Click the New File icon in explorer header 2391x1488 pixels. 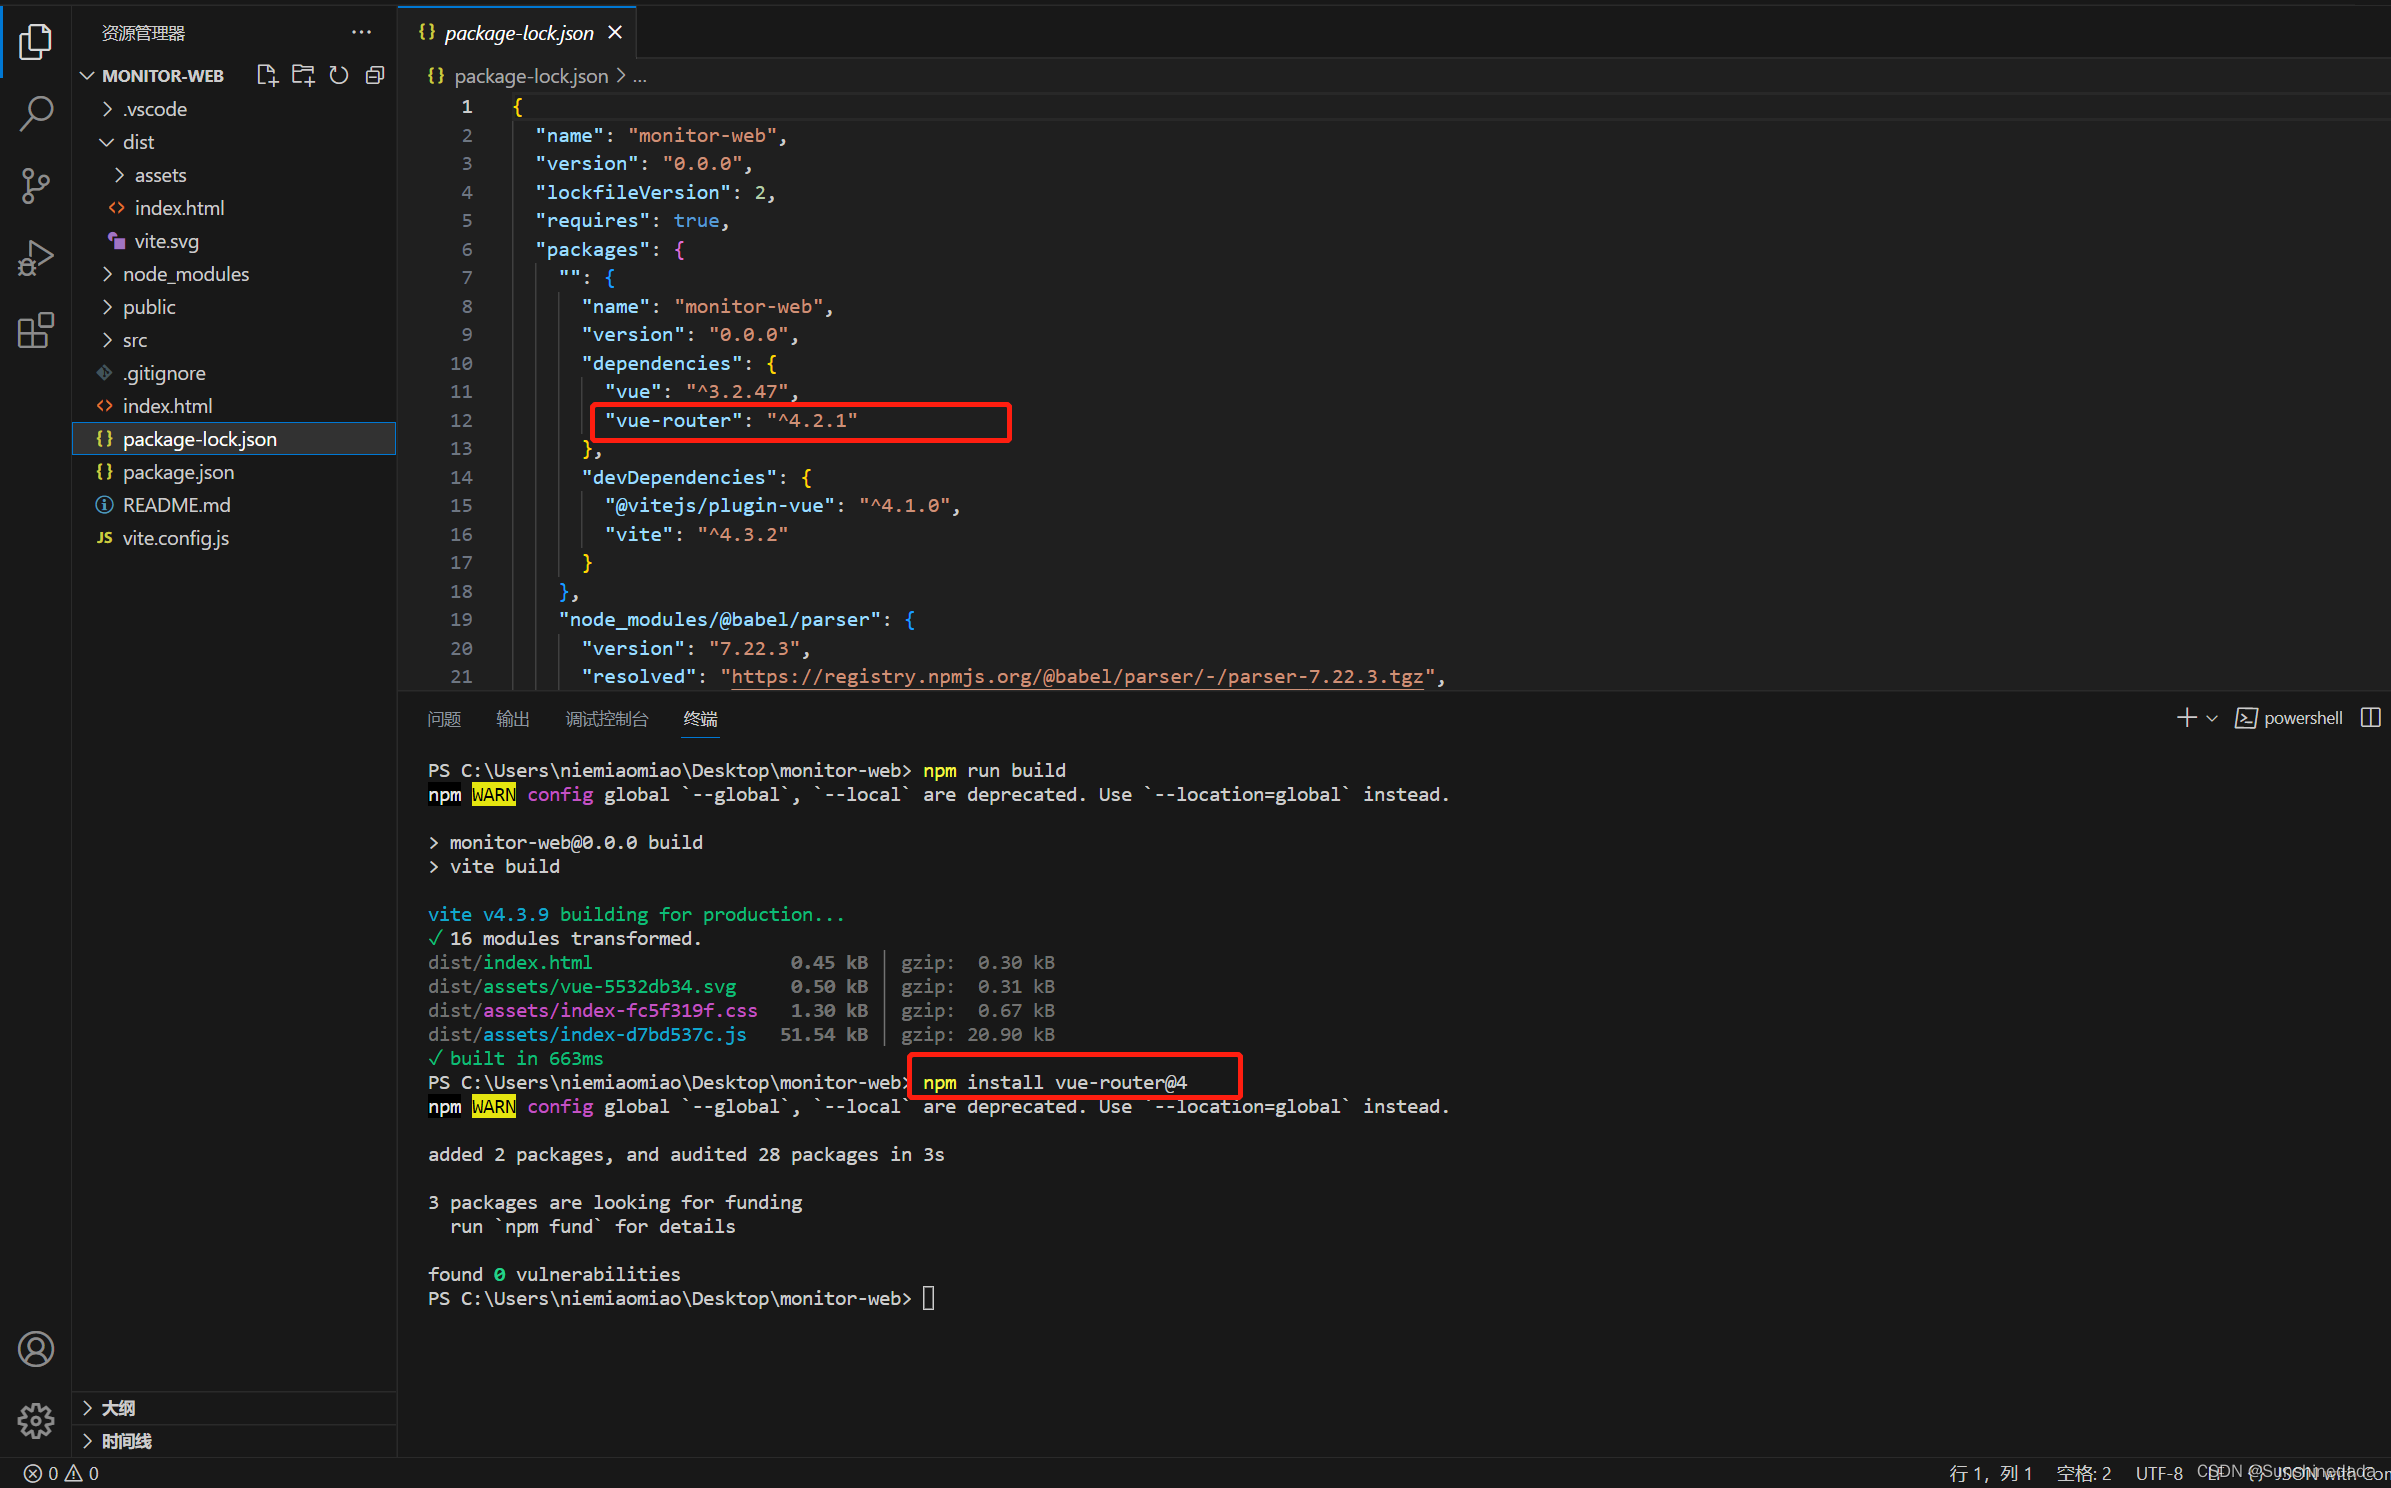click(266, 75)
